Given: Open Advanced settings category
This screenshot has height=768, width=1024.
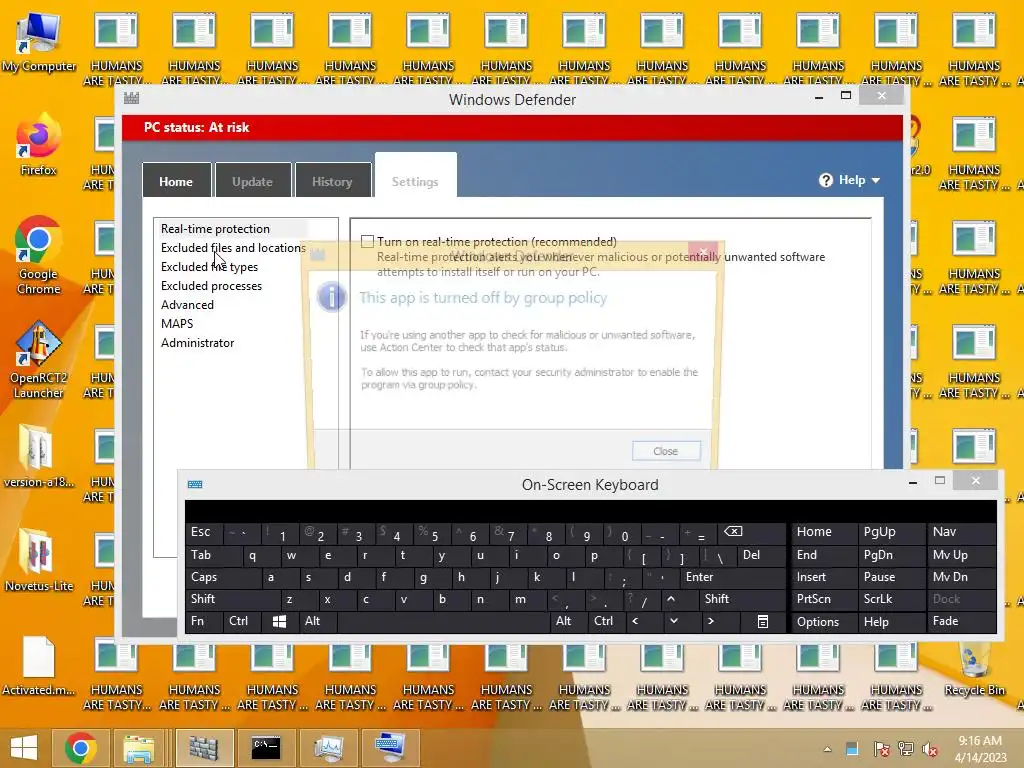Looking at the screenshot, I should click(x=187, y=304).
